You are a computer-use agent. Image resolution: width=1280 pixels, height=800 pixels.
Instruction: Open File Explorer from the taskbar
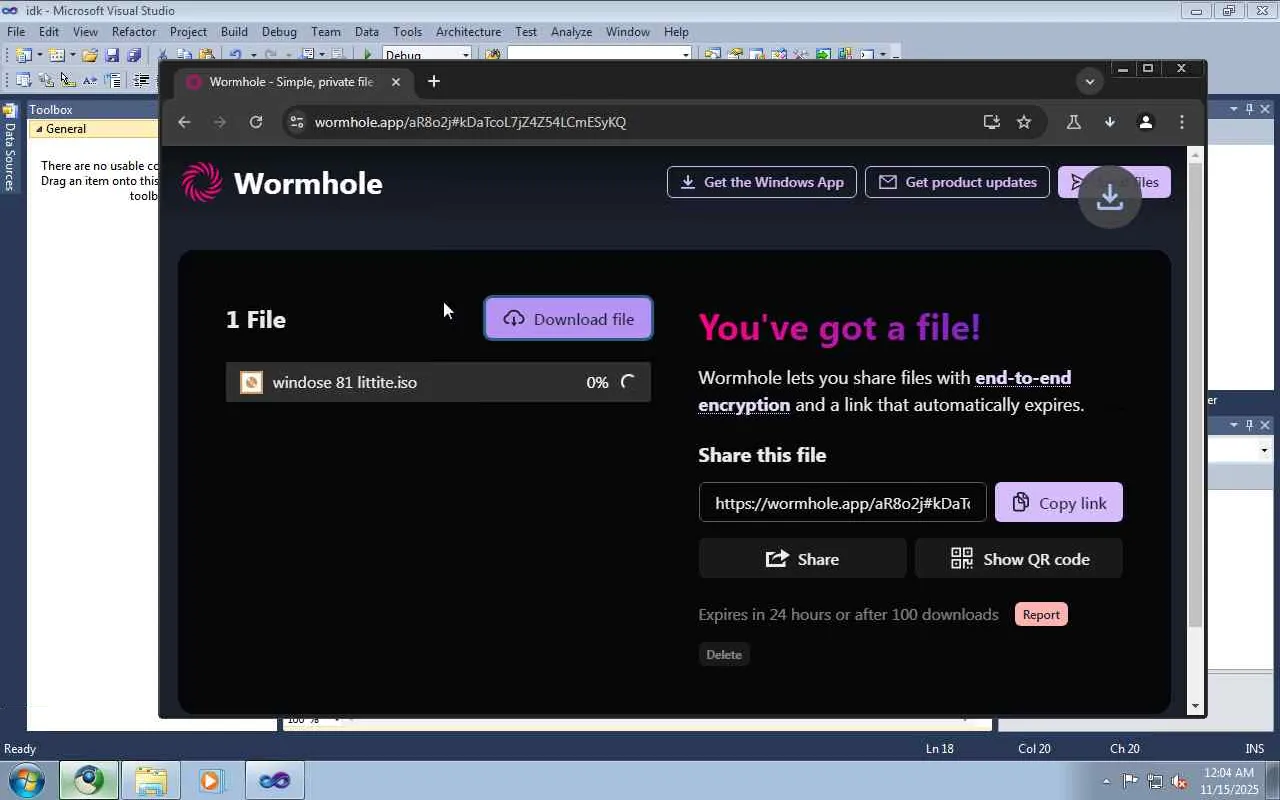(150, 780)
